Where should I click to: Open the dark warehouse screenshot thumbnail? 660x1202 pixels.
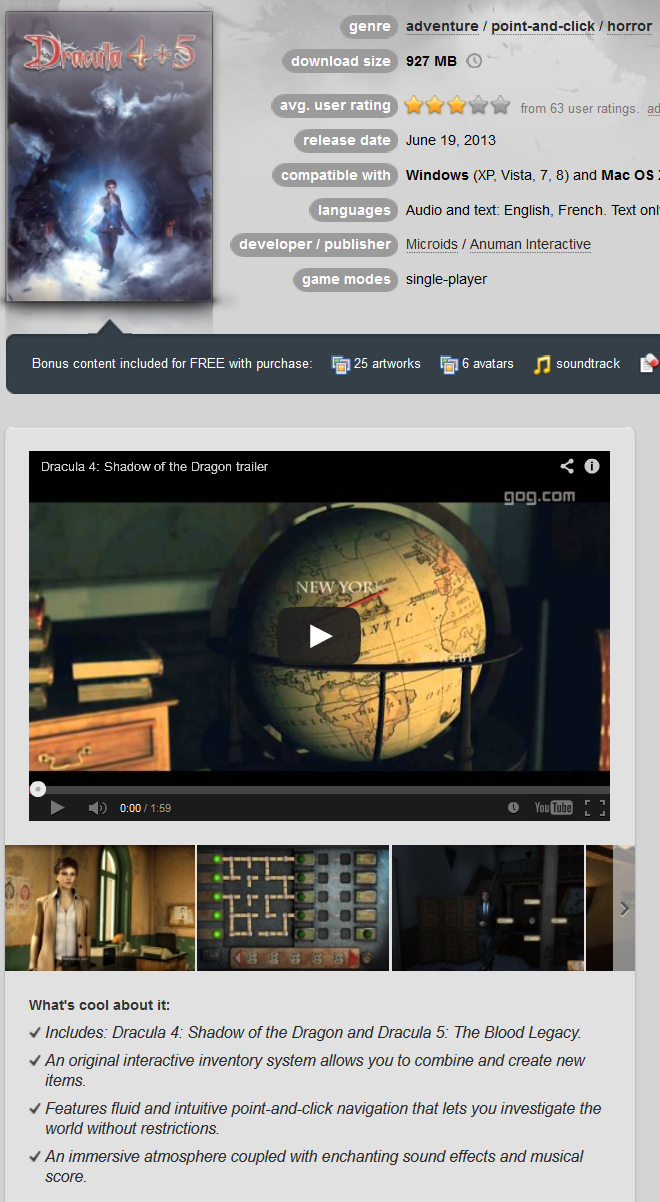click(488, 908)
